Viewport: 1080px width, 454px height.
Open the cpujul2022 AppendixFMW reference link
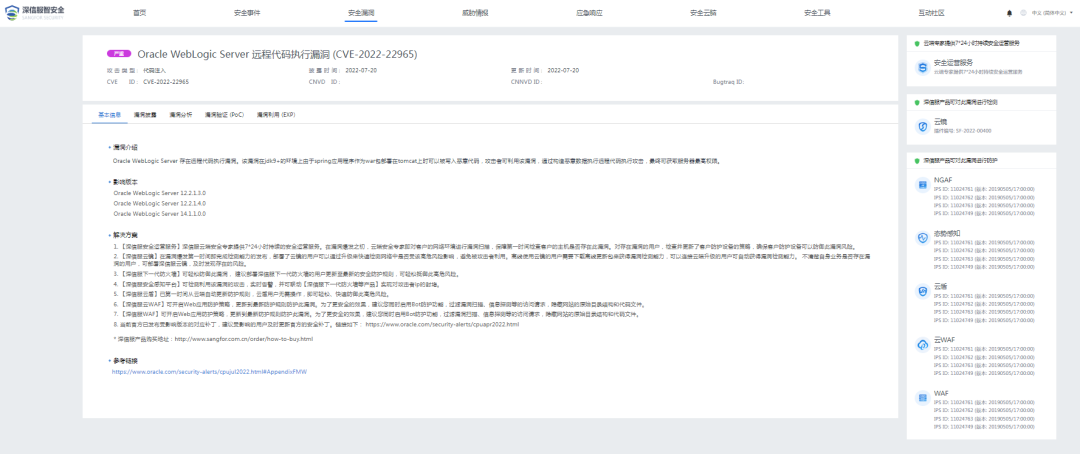click(209, 371)
